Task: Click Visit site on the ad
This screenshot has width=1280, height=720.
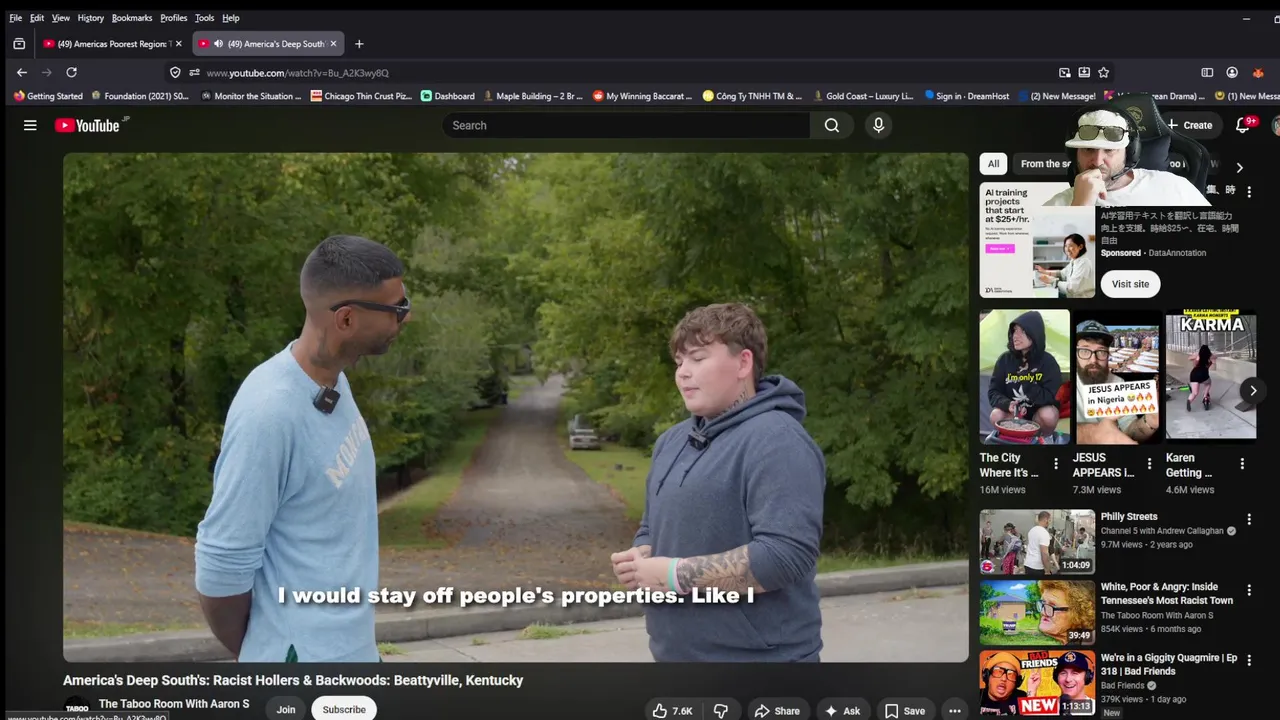Action: coord(1130,284)
